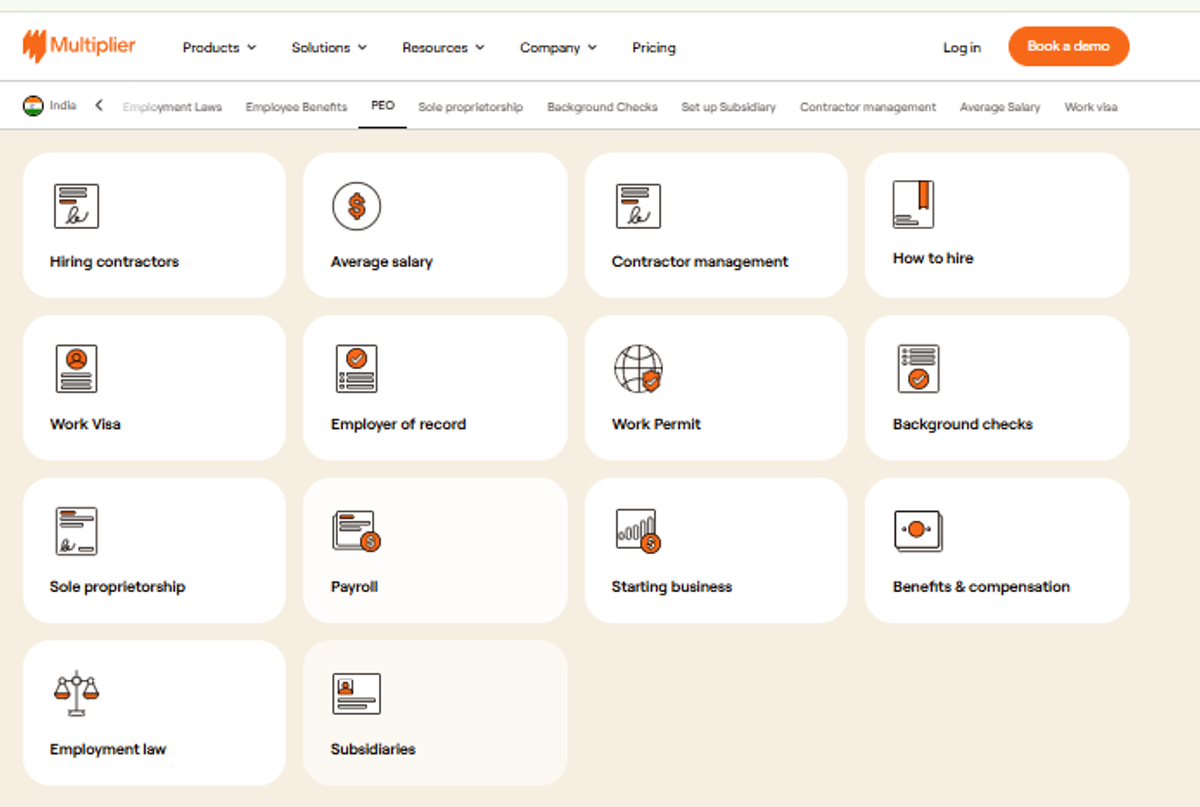Open the Payroll card title
Image resolution: width=1200 pixels, height=807 pixels.
coord(354,587)
